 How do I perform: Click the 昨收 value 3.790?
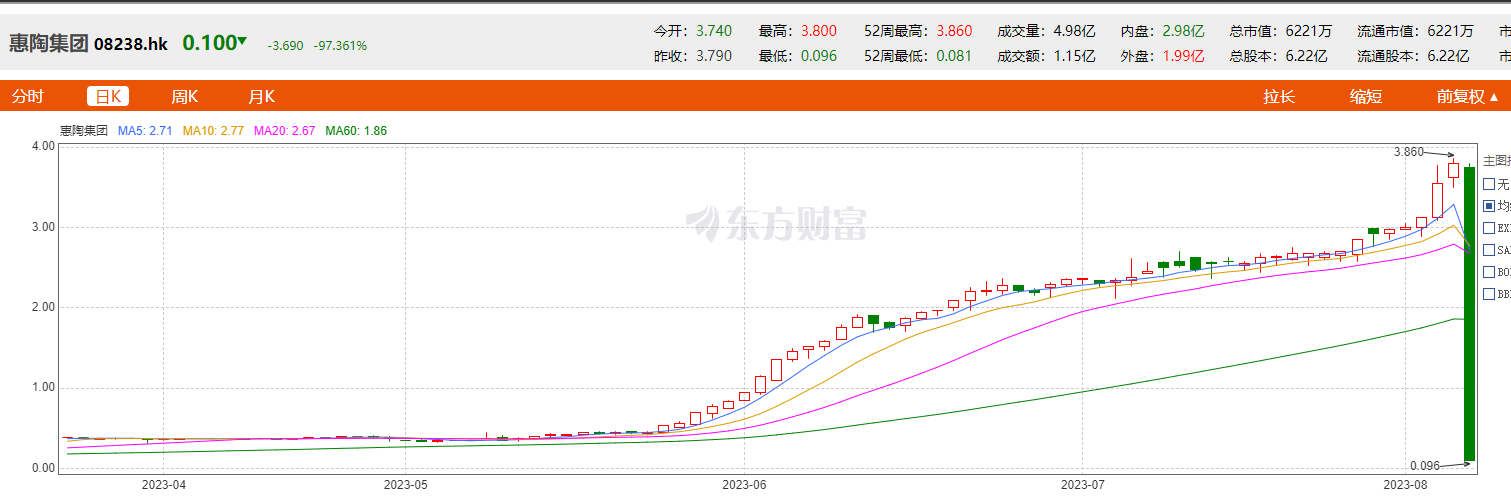[x=713, y=56]
